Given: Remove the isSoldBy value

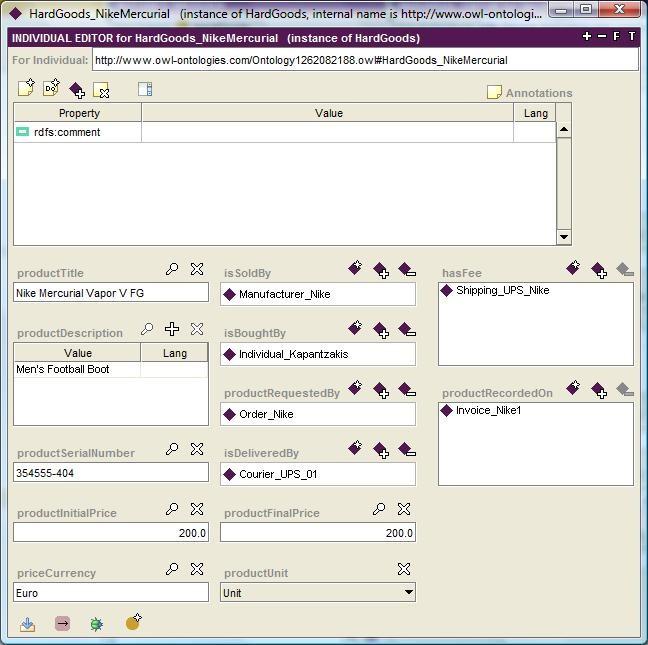Looking at the screenshot, I should point(407,269).
